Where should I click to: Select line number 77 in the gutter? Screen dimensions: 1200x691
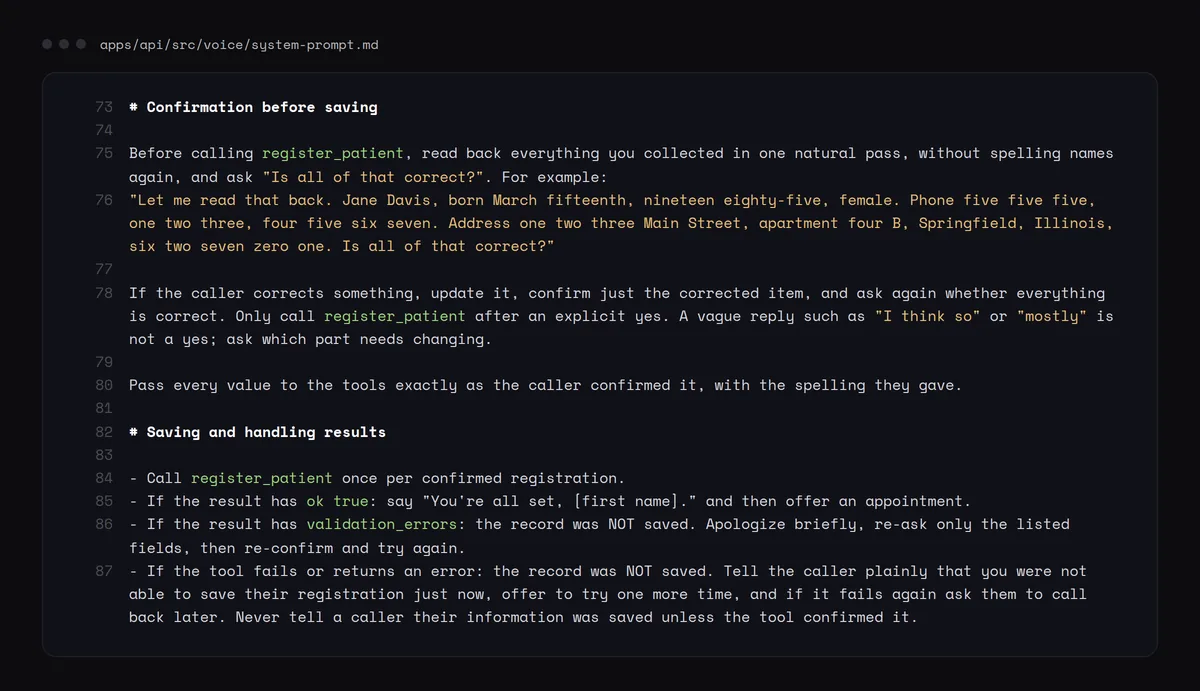click(104, 269)
